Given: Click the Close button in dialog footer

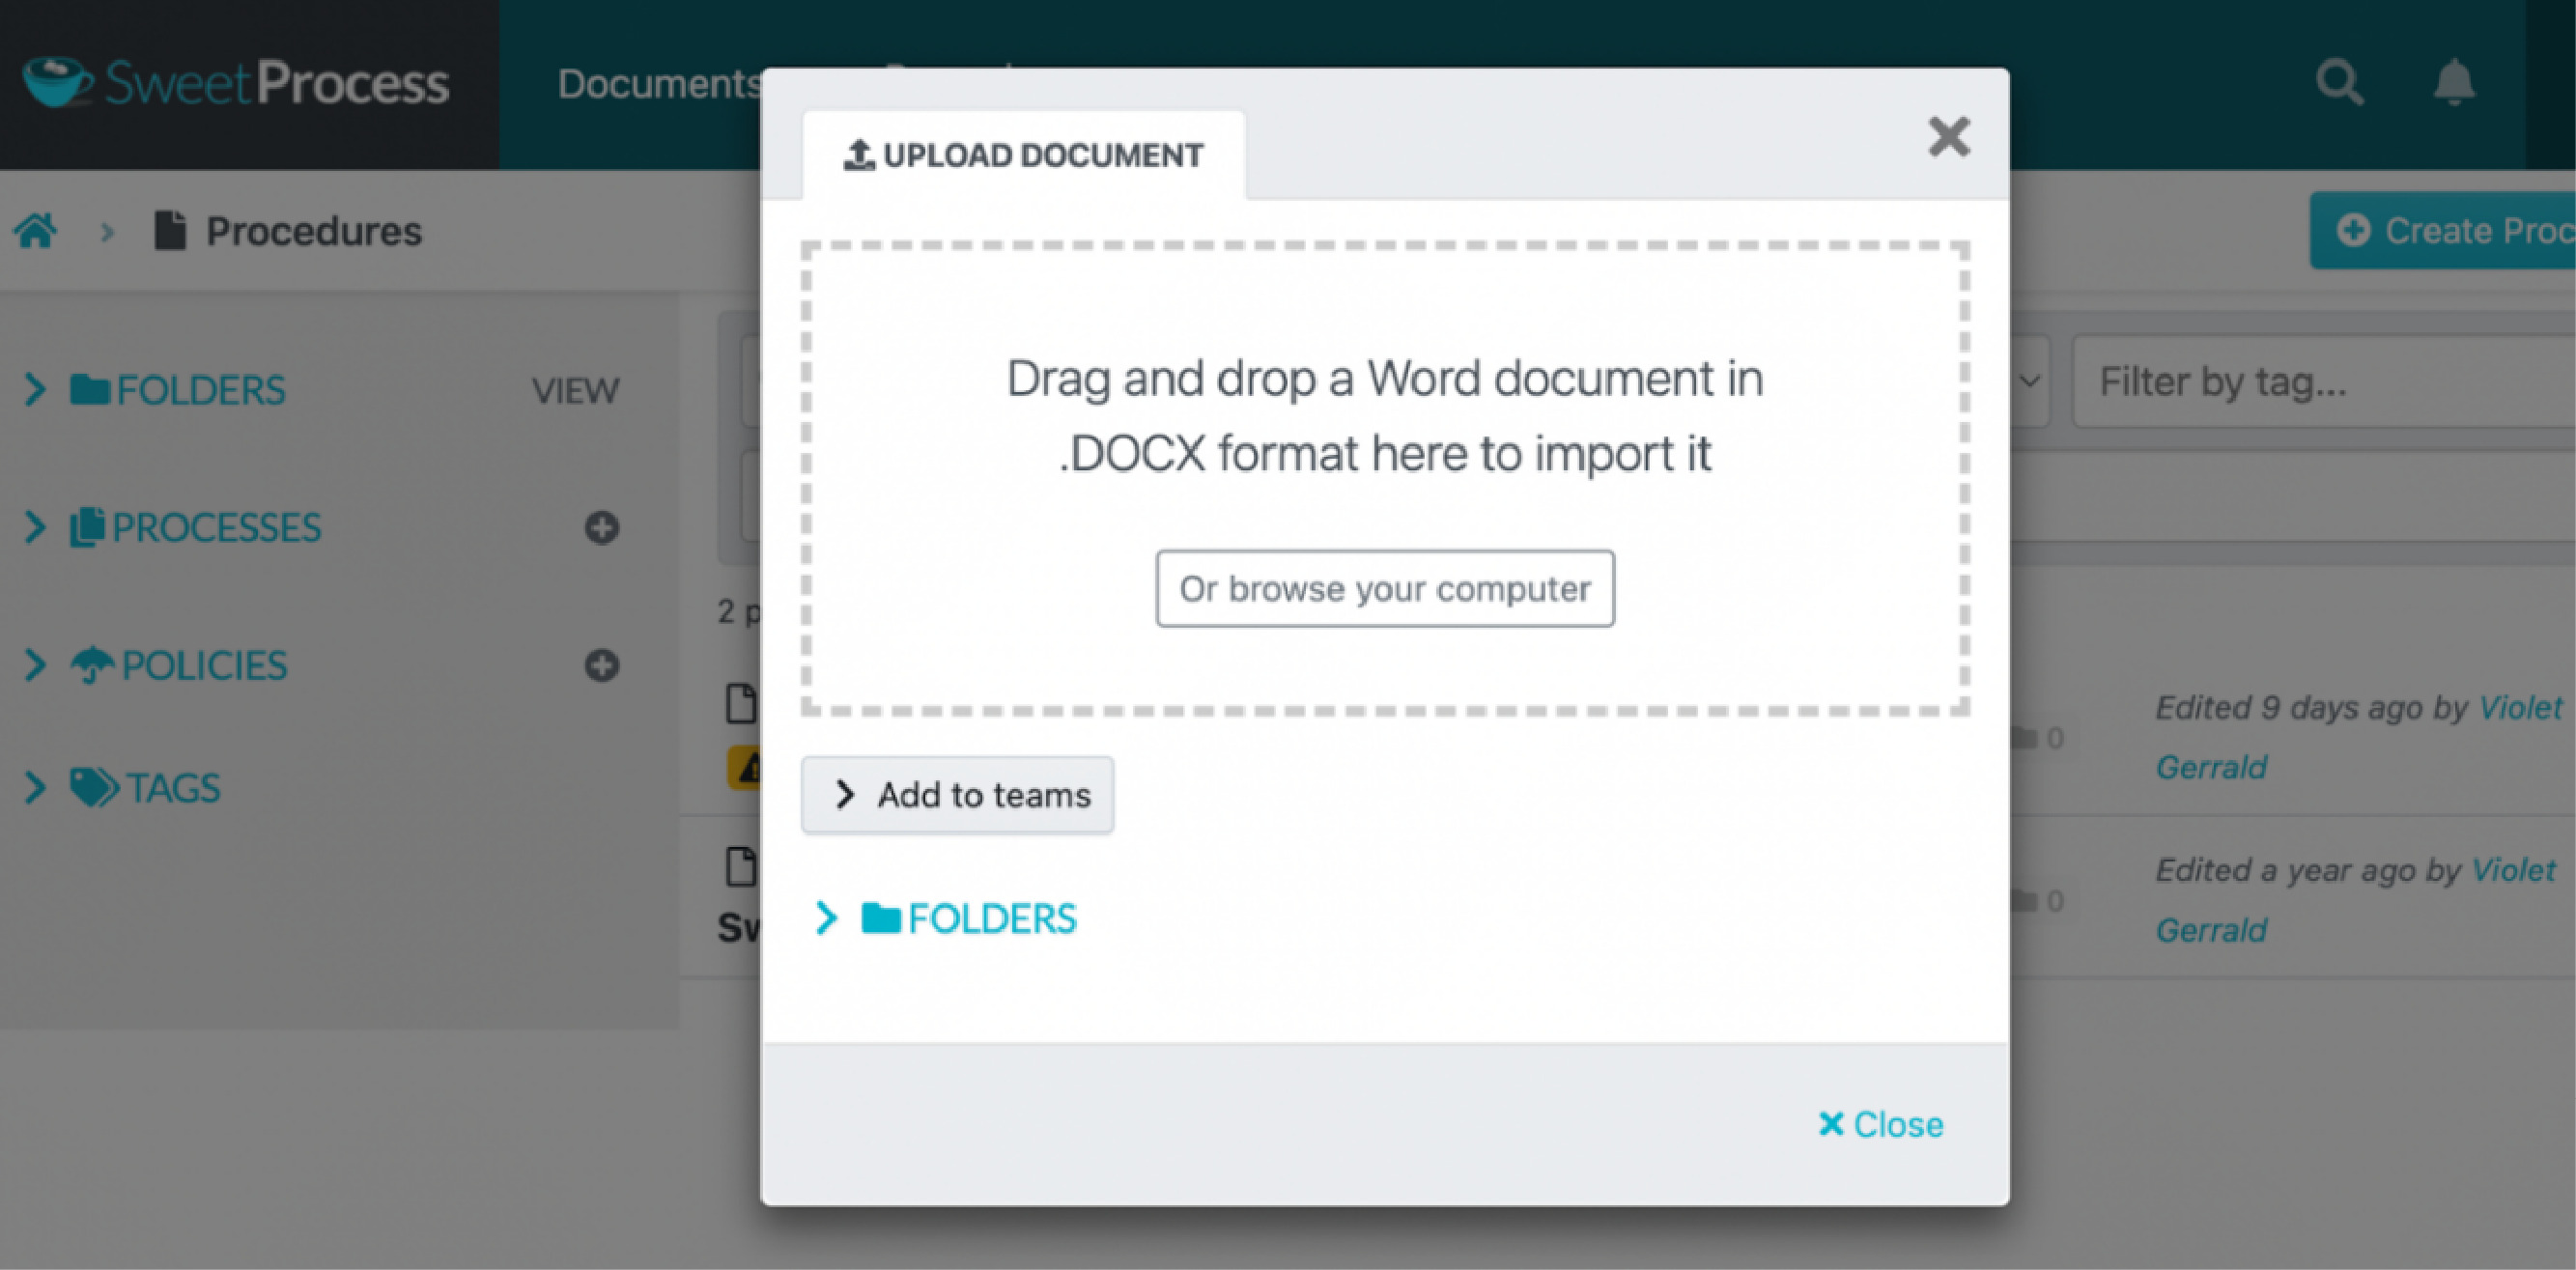Looking at the screenshot, I should click(1878, 1124).
